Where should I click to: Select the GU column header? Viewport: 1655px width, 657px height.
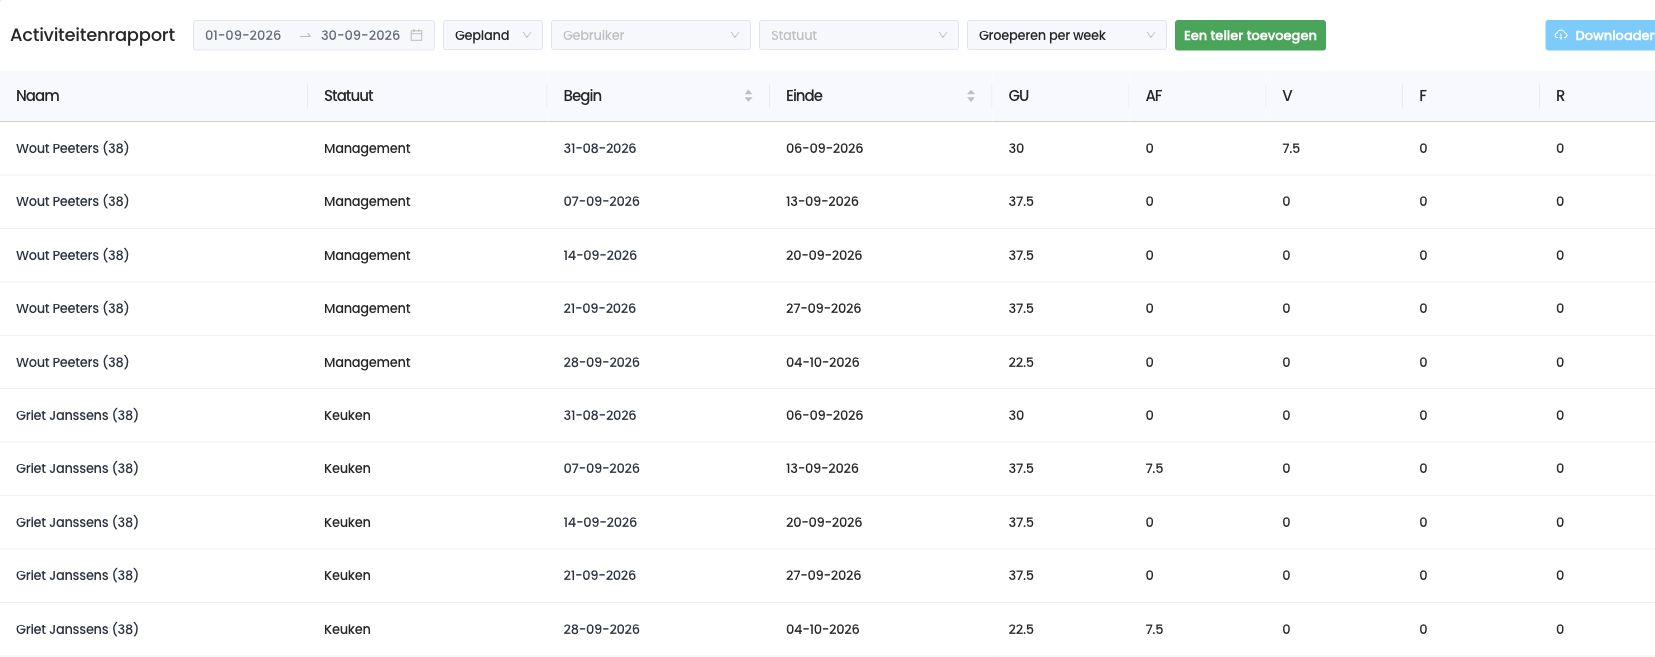(x=1019, y=96)
